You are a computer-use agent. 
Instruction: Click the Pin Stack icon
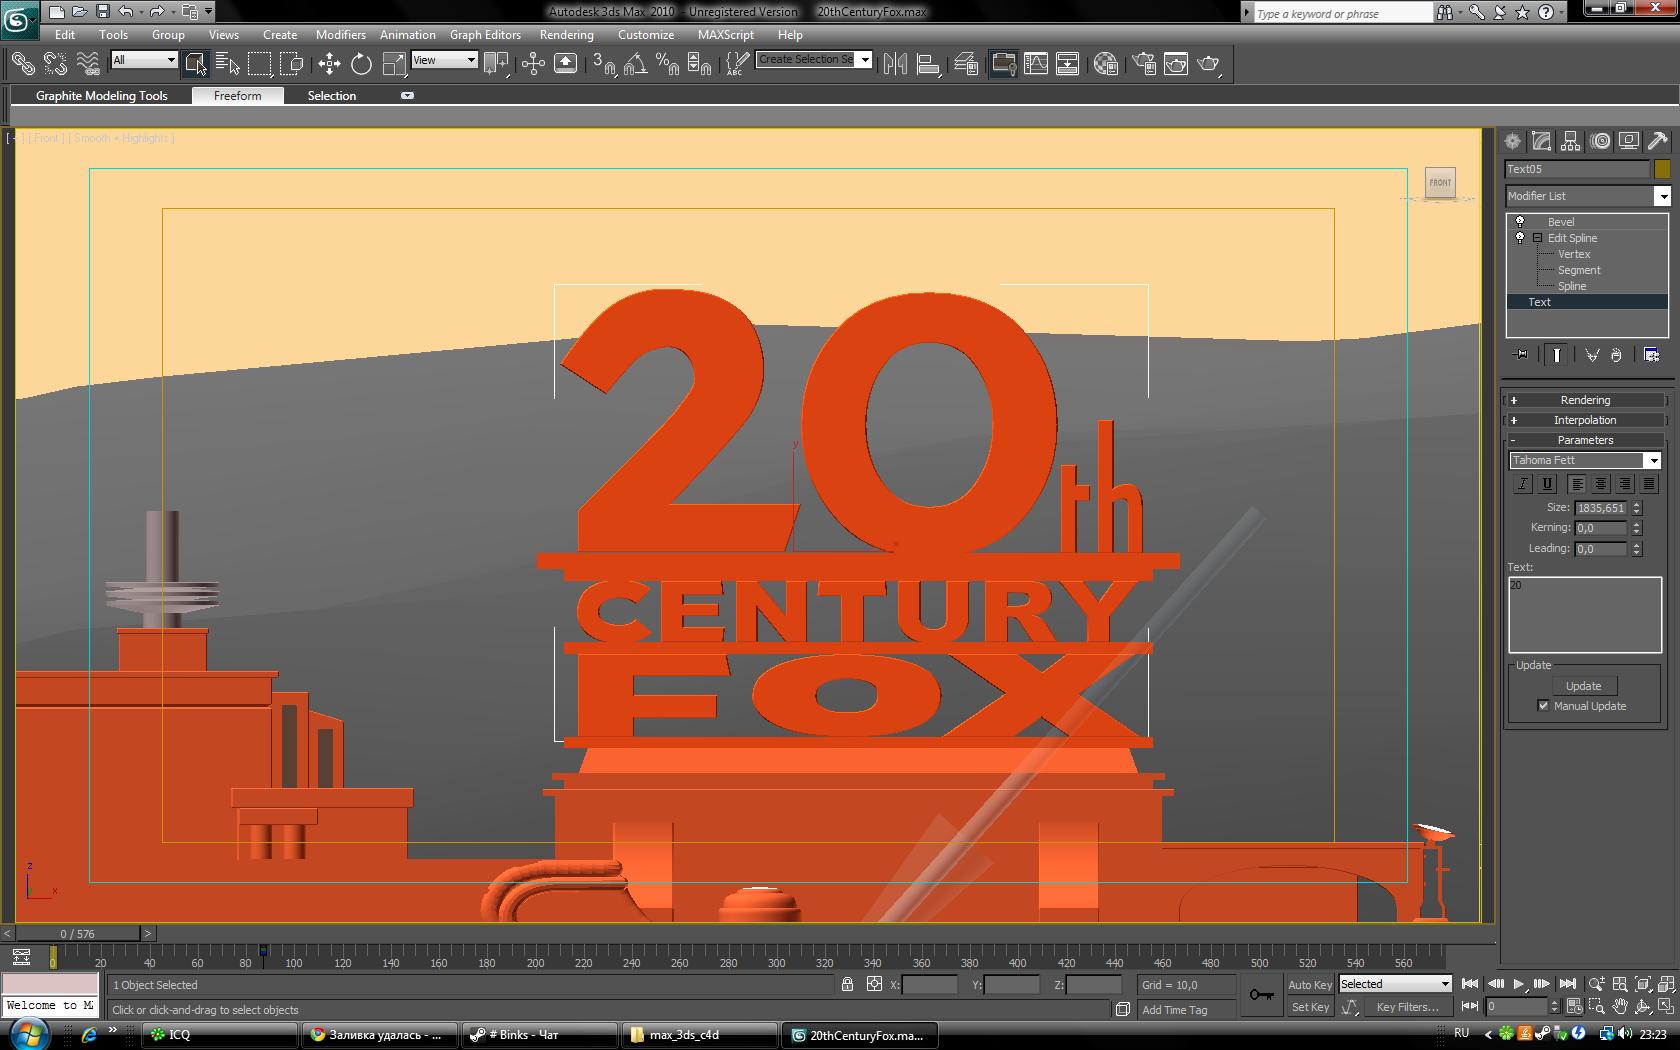[x=1521, y=355]
